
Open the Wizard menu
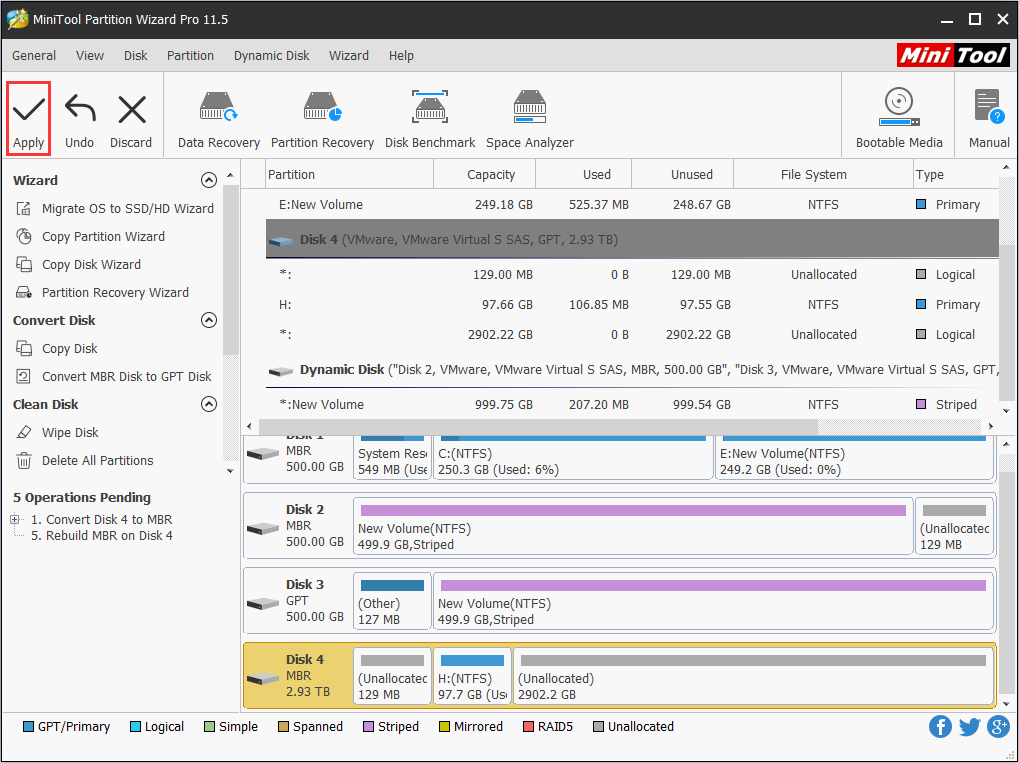[x=349, y=56]
